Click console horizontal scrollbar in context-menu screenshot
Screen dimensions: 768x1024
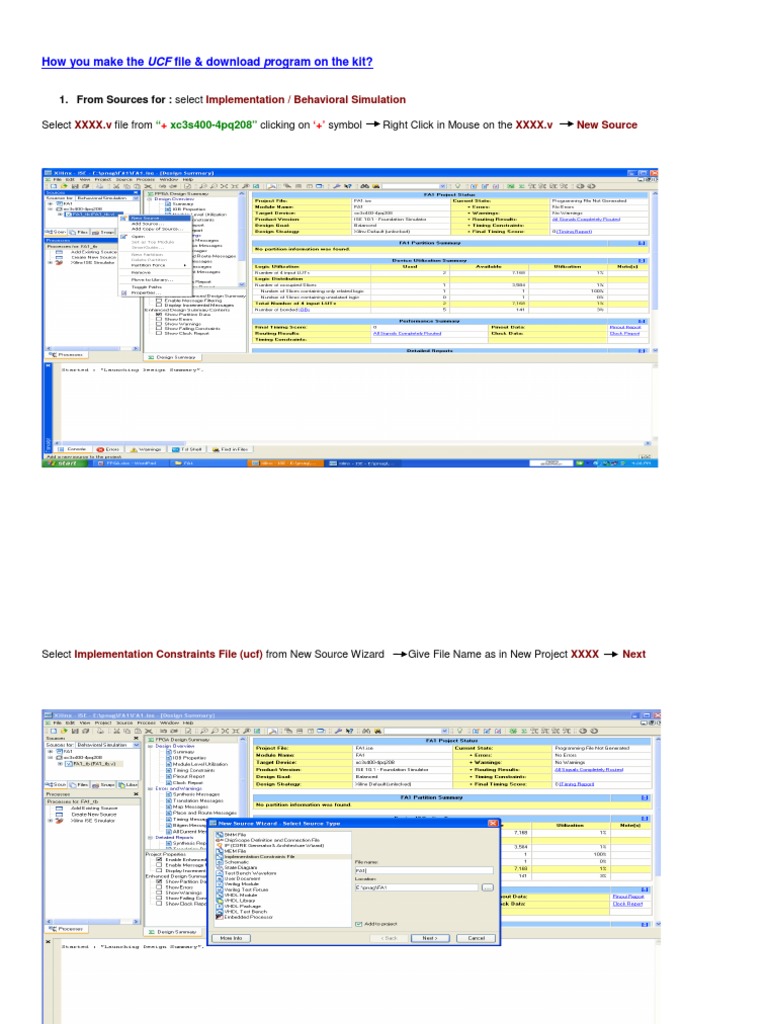pyautogui.click(x=353, y=443)
